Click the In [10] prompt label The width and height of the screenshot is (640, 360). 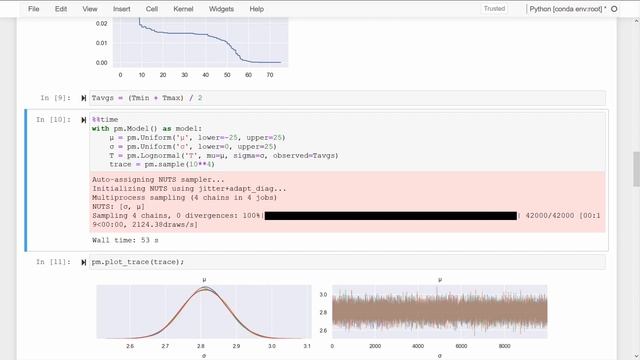point(53,120)
